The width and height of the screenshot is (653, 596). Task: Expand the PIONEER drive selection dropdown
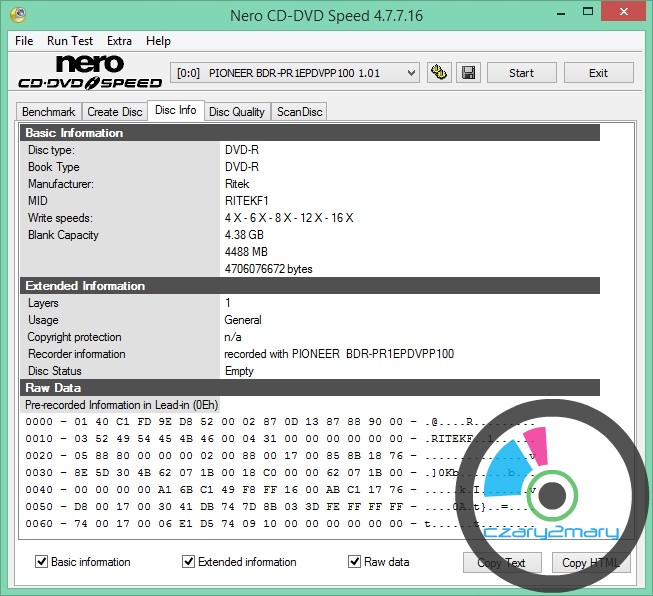click(411, 73)
